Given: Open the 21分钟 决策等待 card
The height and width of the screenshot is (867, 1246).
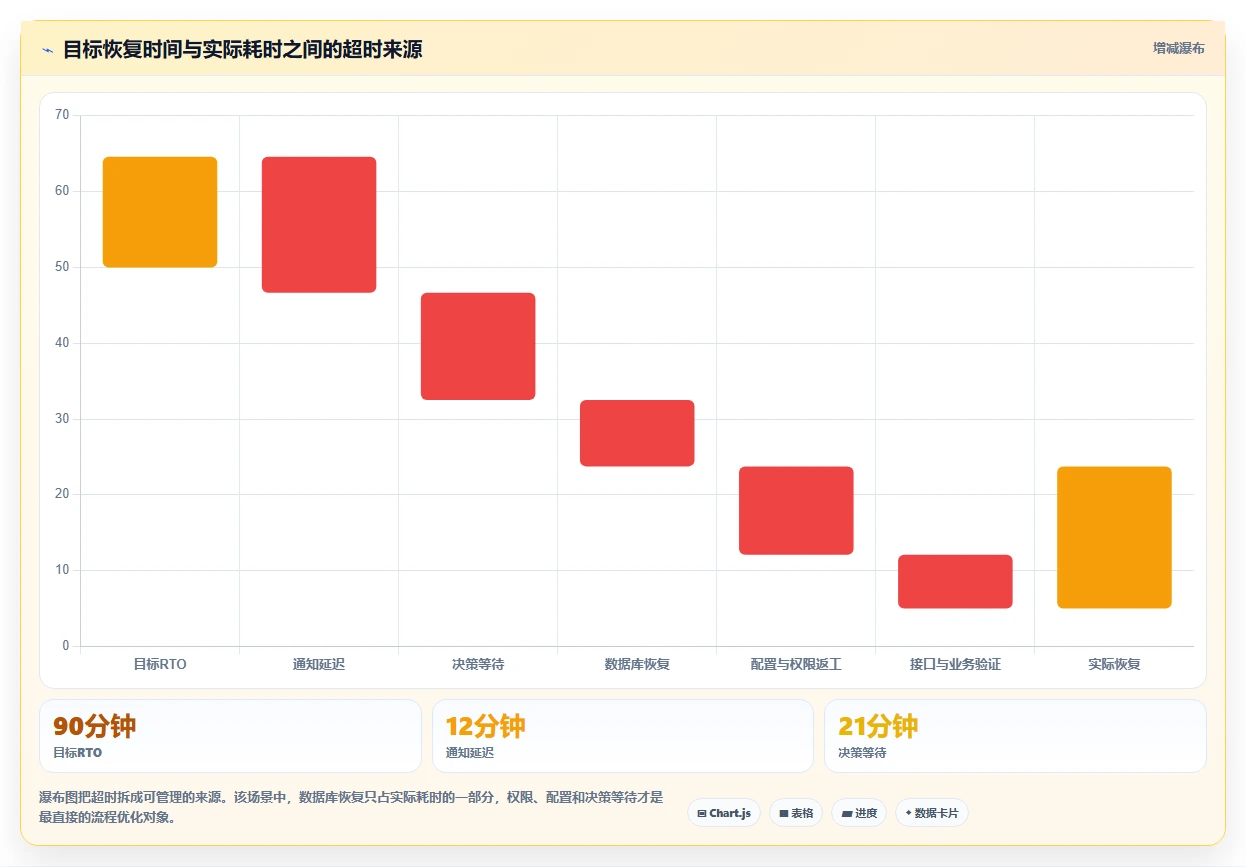Looking at the screenshot, I should (x=1015, y=736).
